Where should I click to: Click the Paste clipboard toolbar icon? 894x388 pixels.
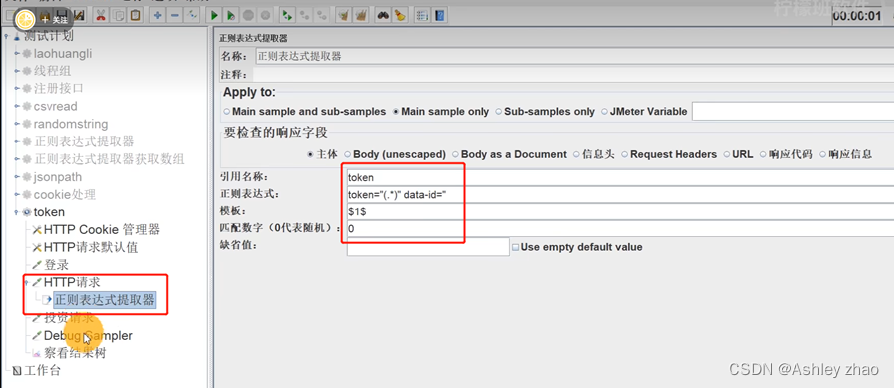tap(135, 15)
